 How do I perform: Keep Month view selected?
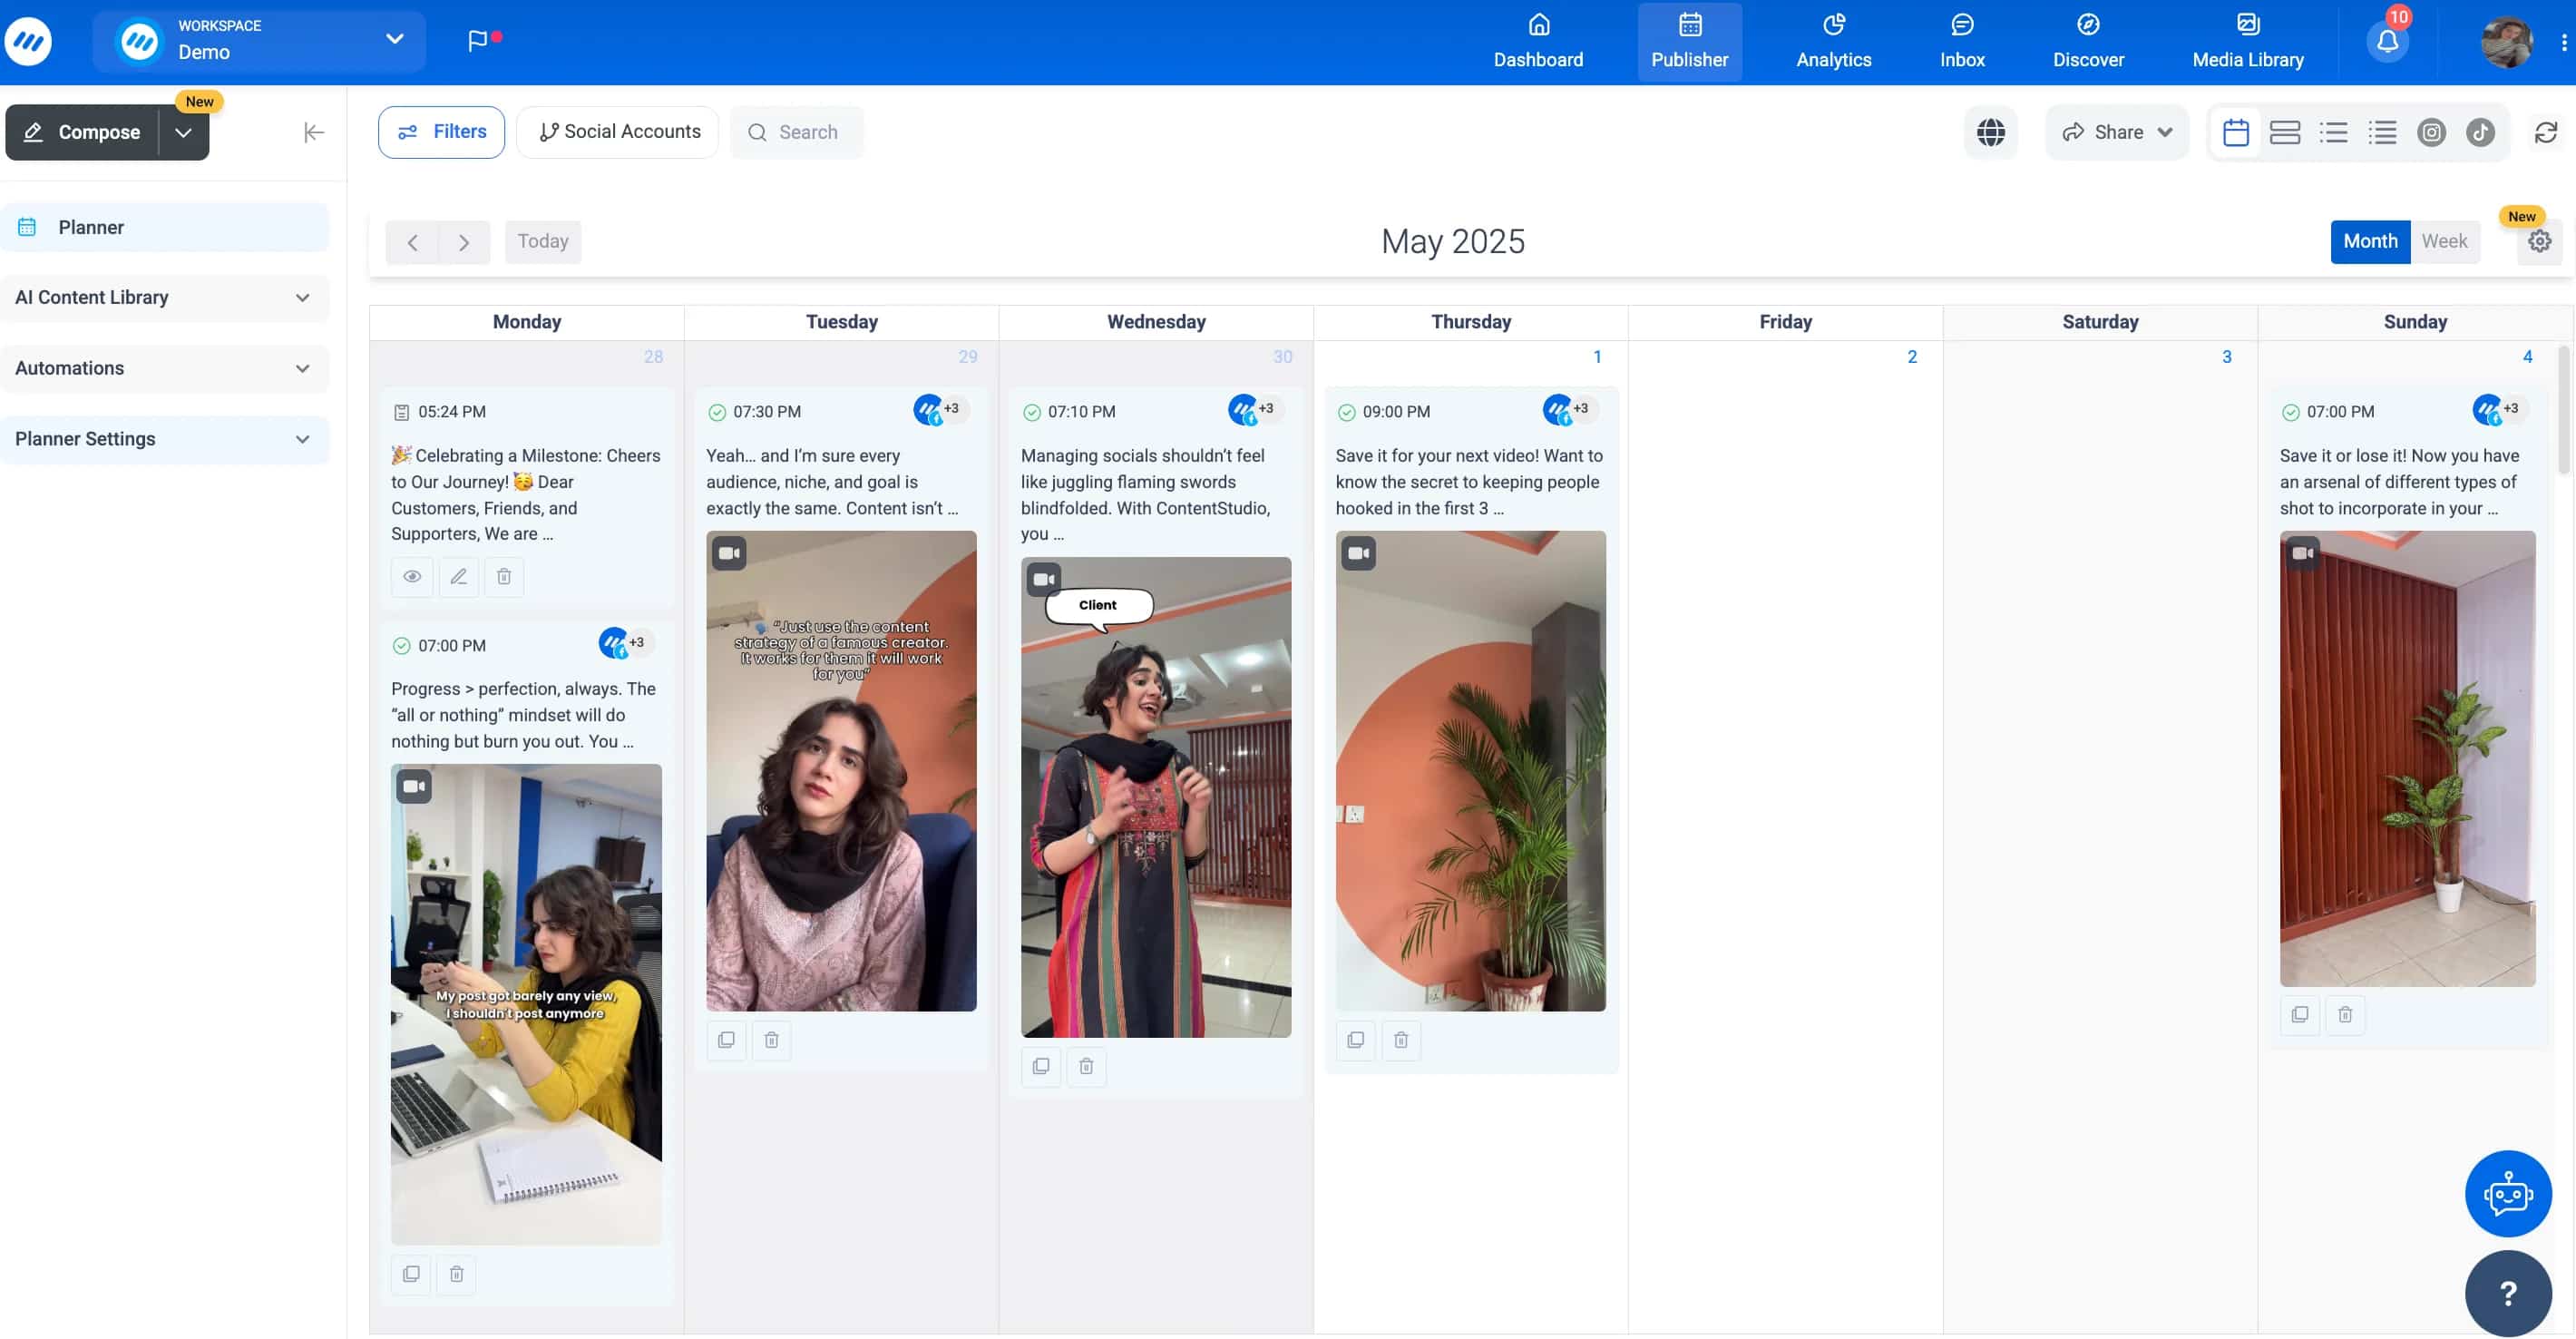click(2370, 241)
